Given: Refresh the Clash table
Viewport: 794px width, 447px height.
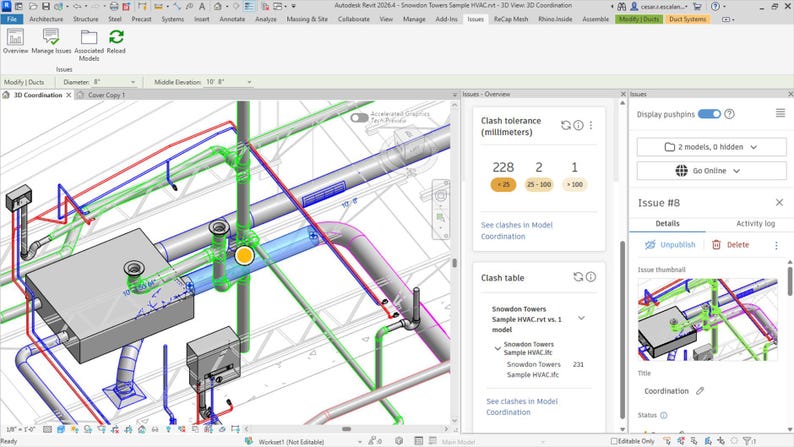Looking at the screenshot, I should [x=578, y=277].
